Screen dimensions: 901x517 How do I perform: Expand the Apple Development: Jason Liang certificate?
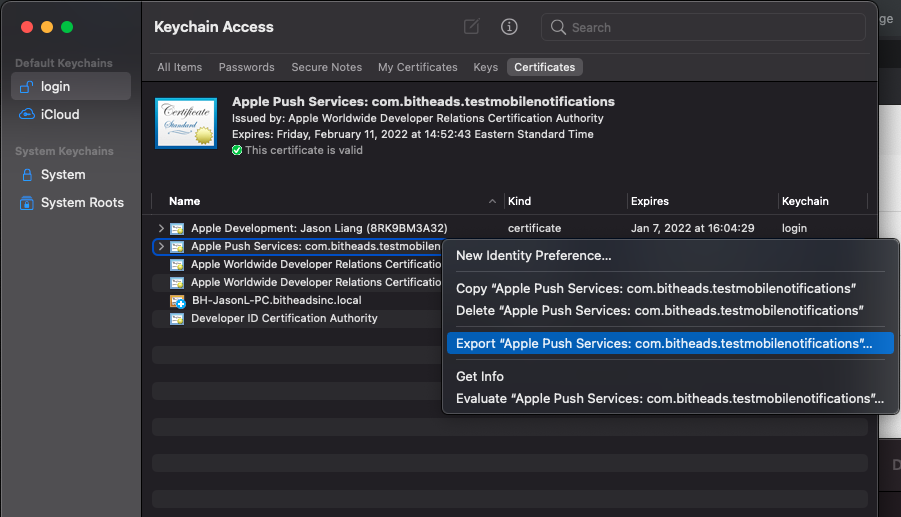click(x=161, y=228)
